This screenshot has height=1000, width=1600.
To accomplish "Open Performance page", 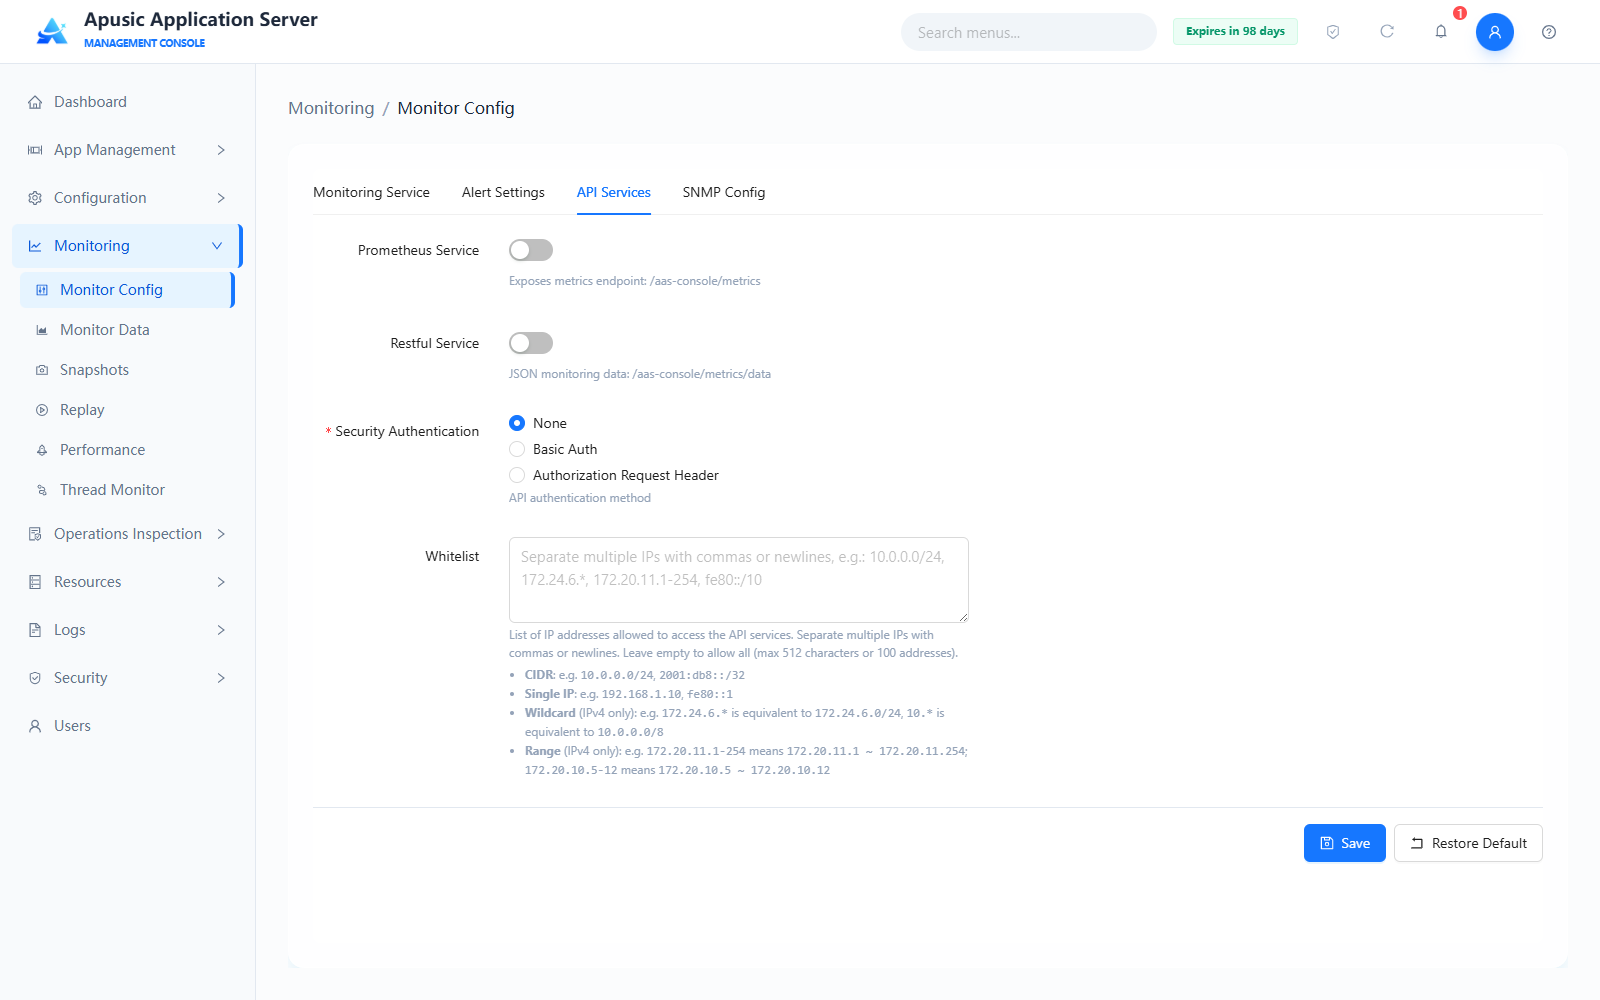I will [128, 450].
